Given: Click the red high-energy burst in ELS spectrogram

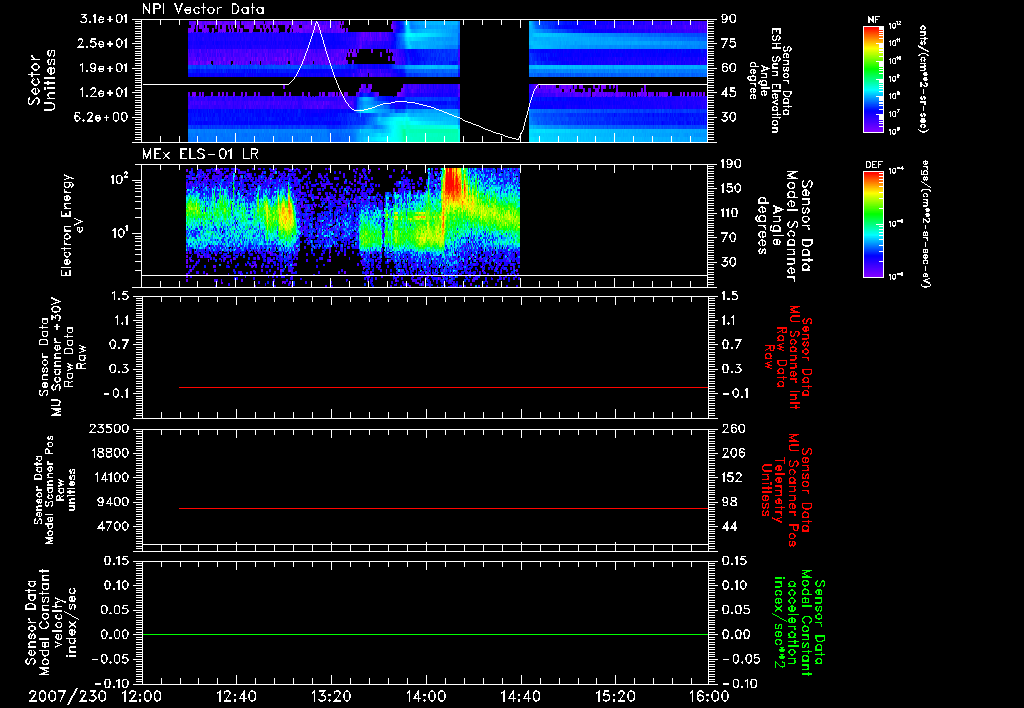Looking at the screenshot, I should pyautogui.click(x=454, y=184).
